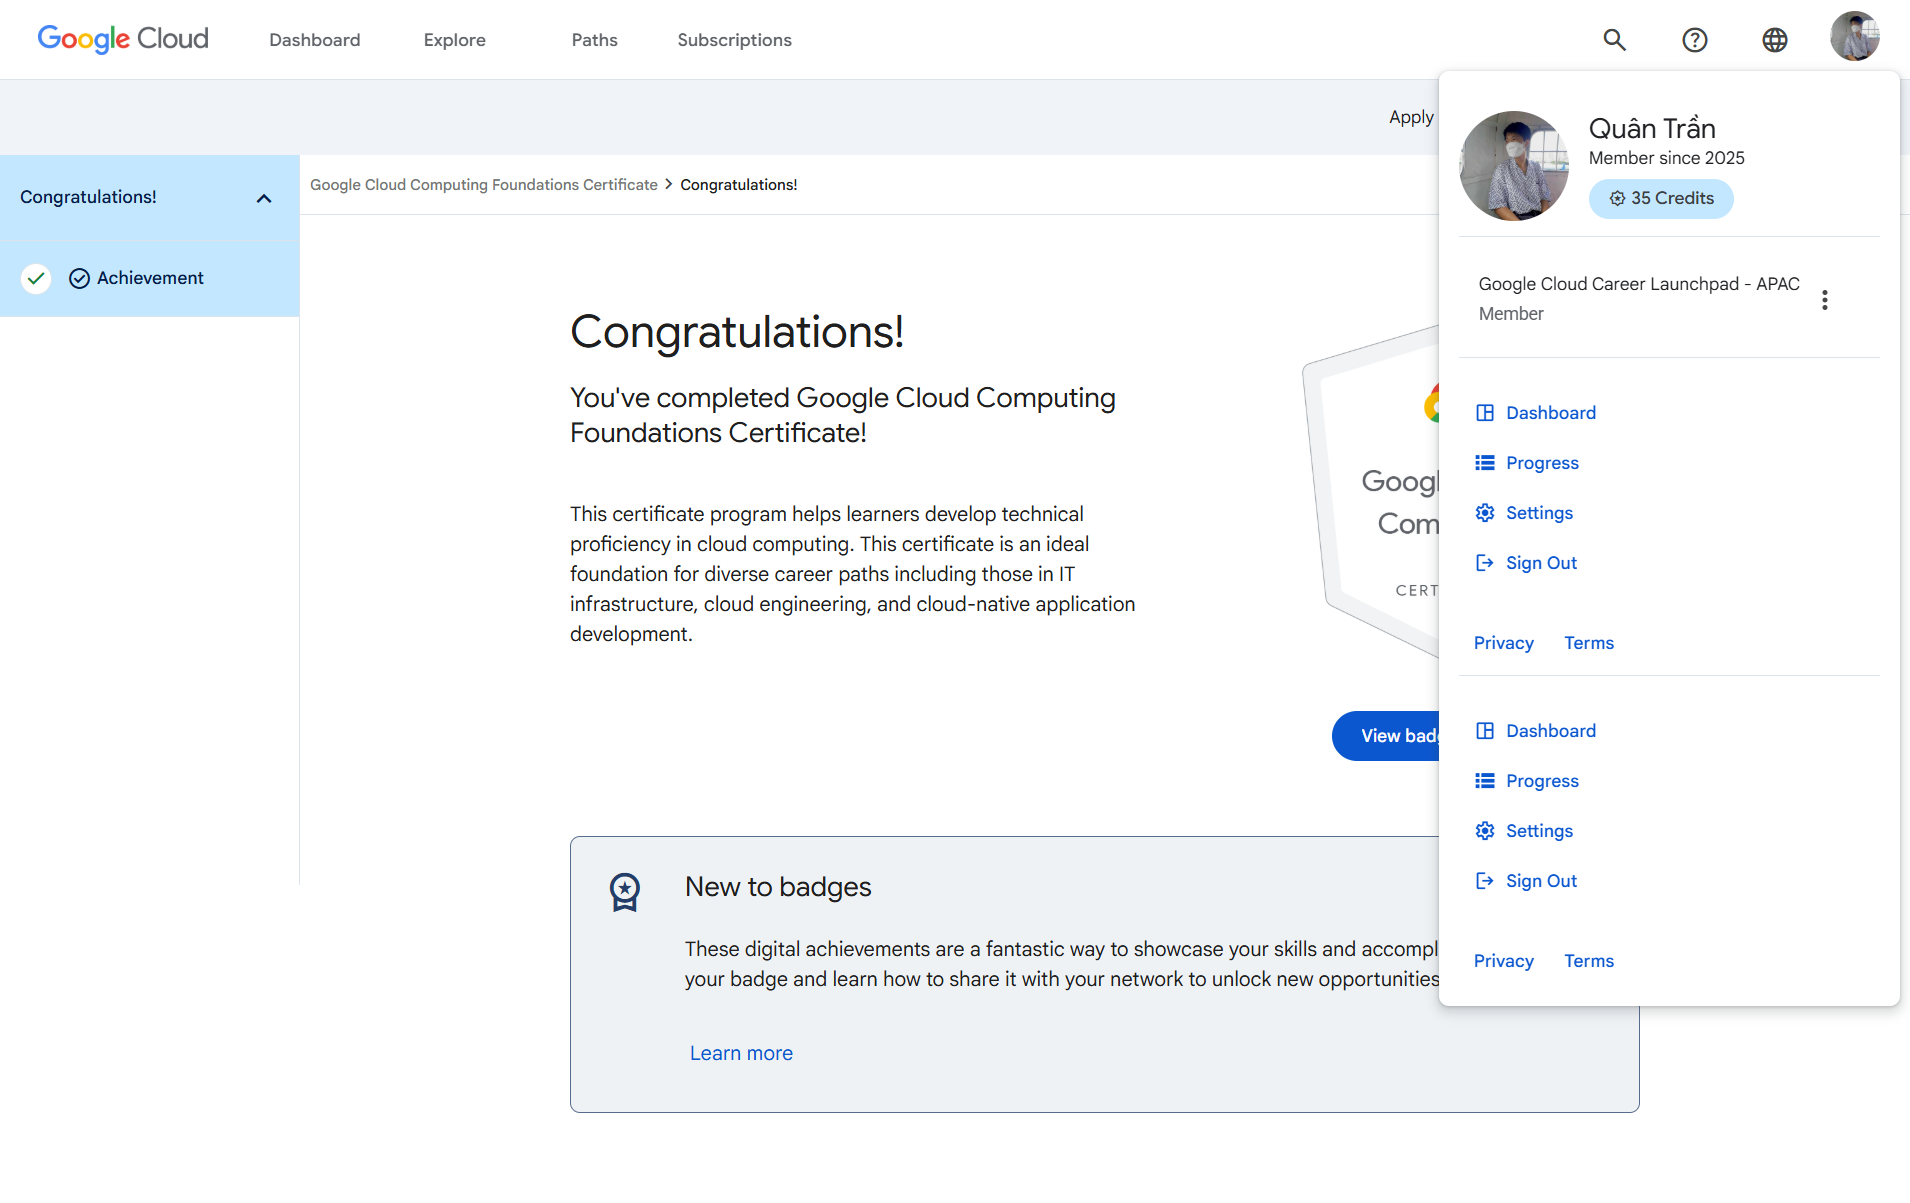Screen dimensions: 1910x1203
Task: Open the three-dot menu for Career Launchpad
Action: (1824, 300)
